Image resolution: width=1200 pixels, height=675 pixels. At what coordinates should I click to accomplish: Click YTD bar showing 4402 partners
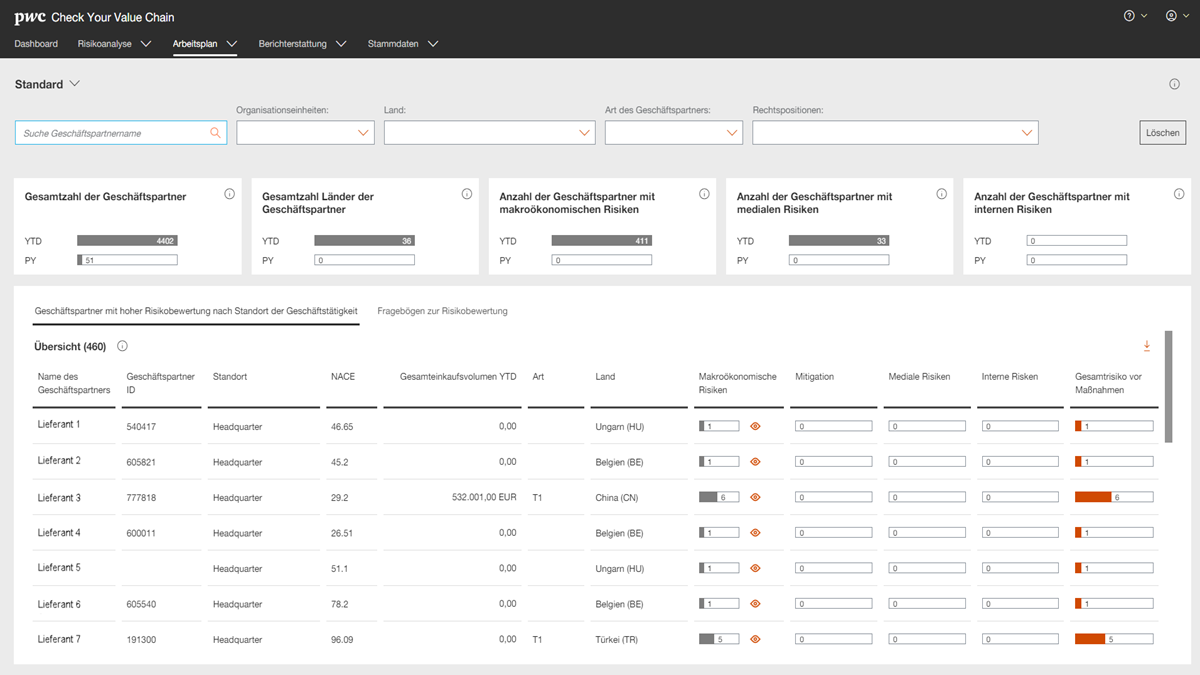[x=127, y=241]
